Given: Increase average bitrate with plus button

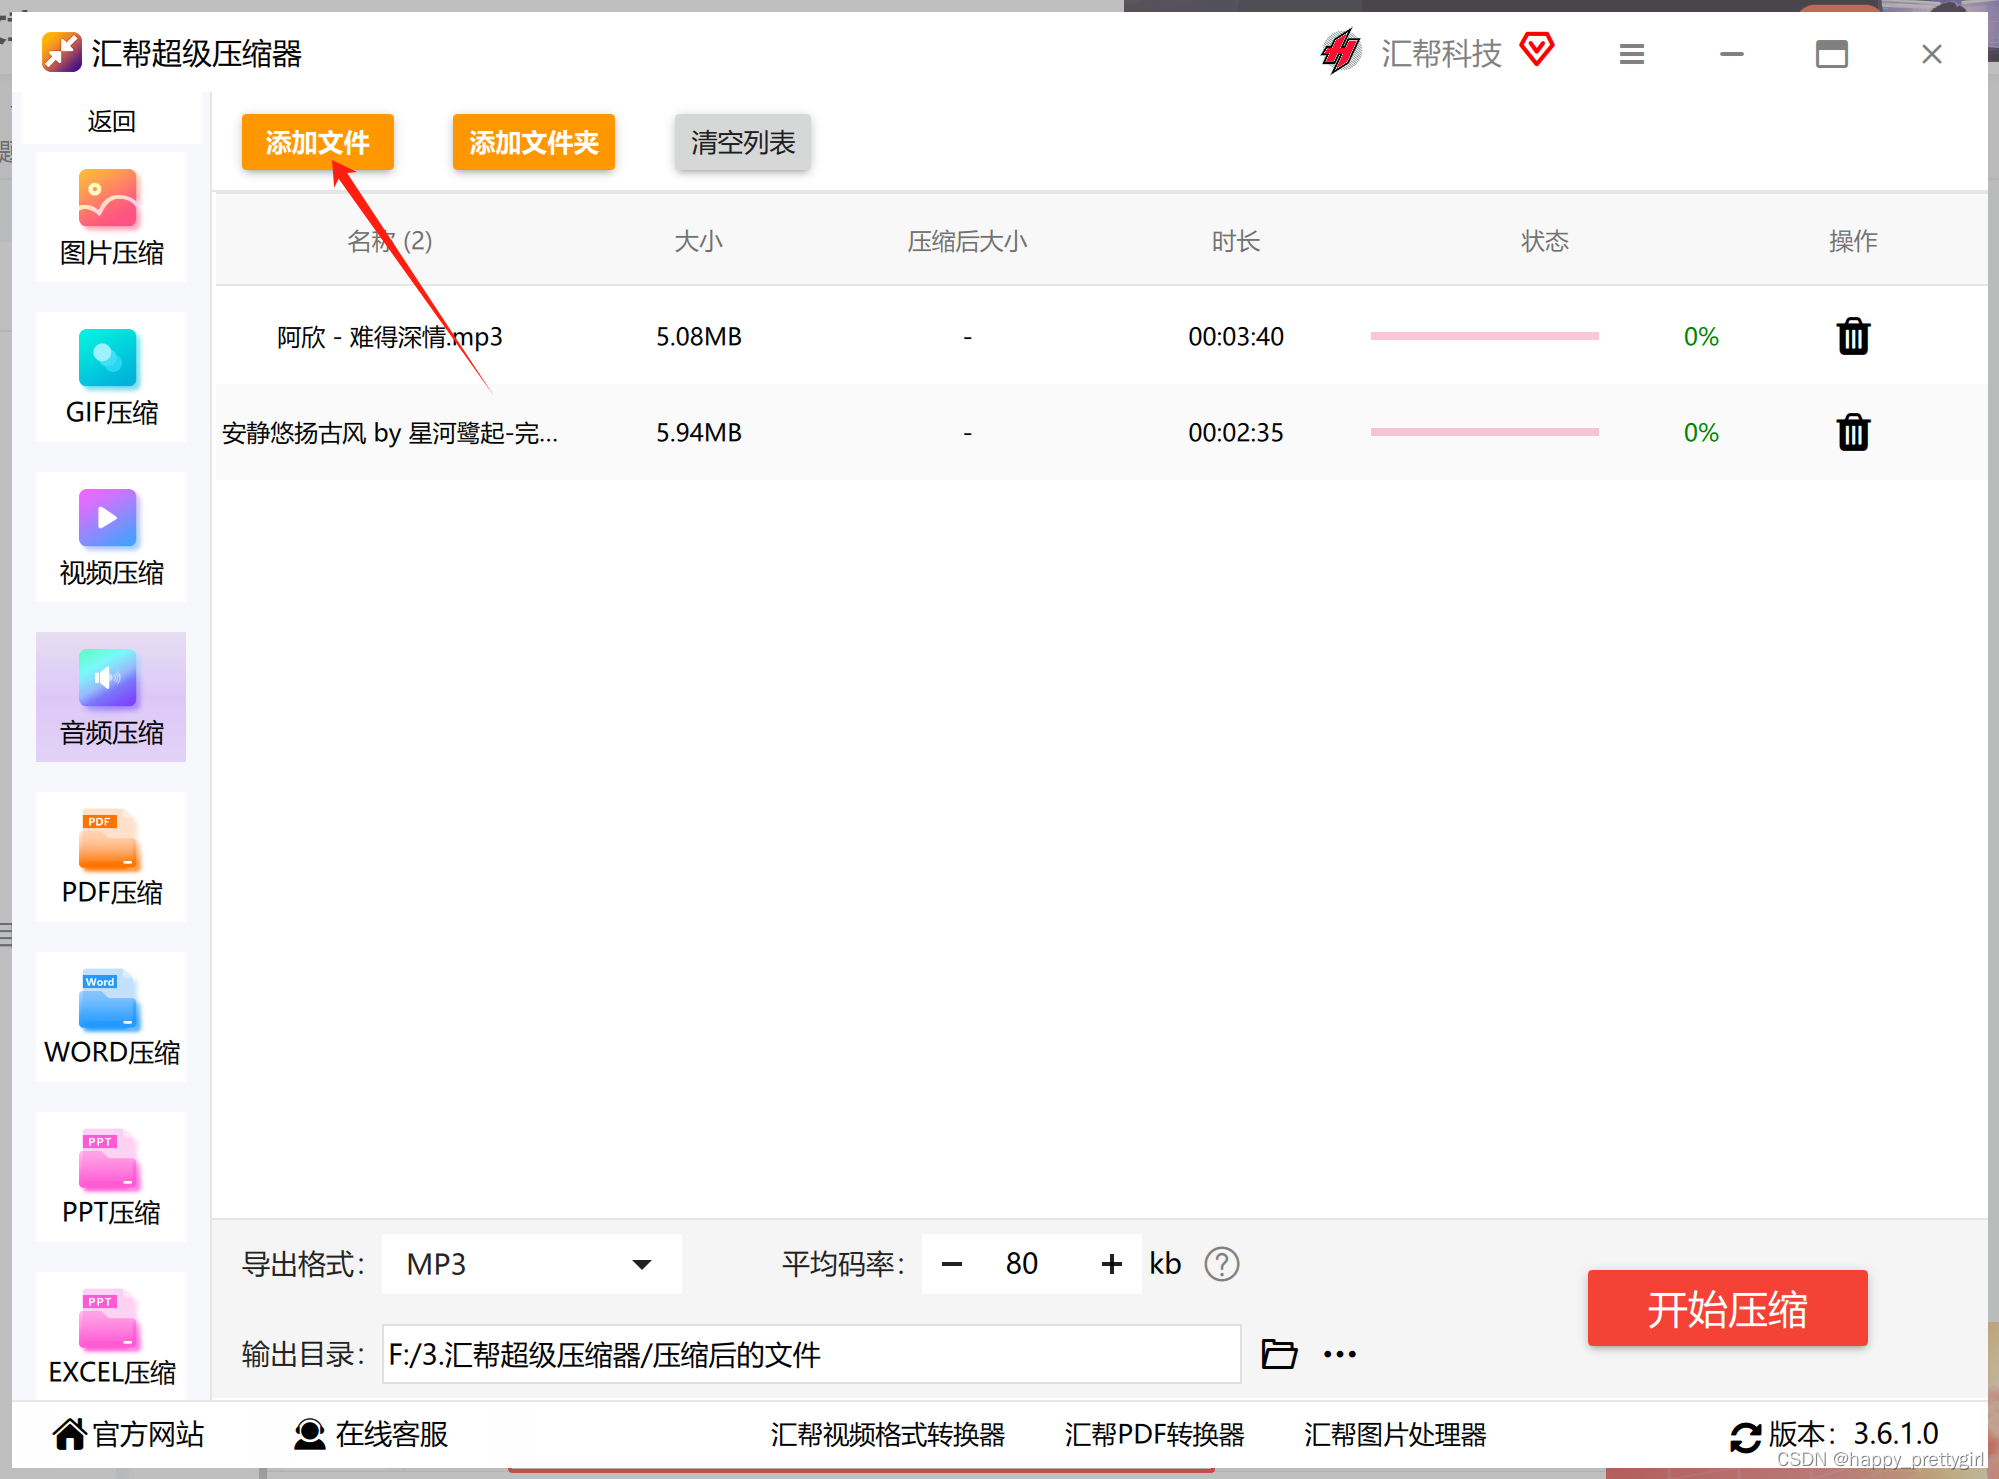Looking at the screenshot, I should click(x=1111, y=1264).
